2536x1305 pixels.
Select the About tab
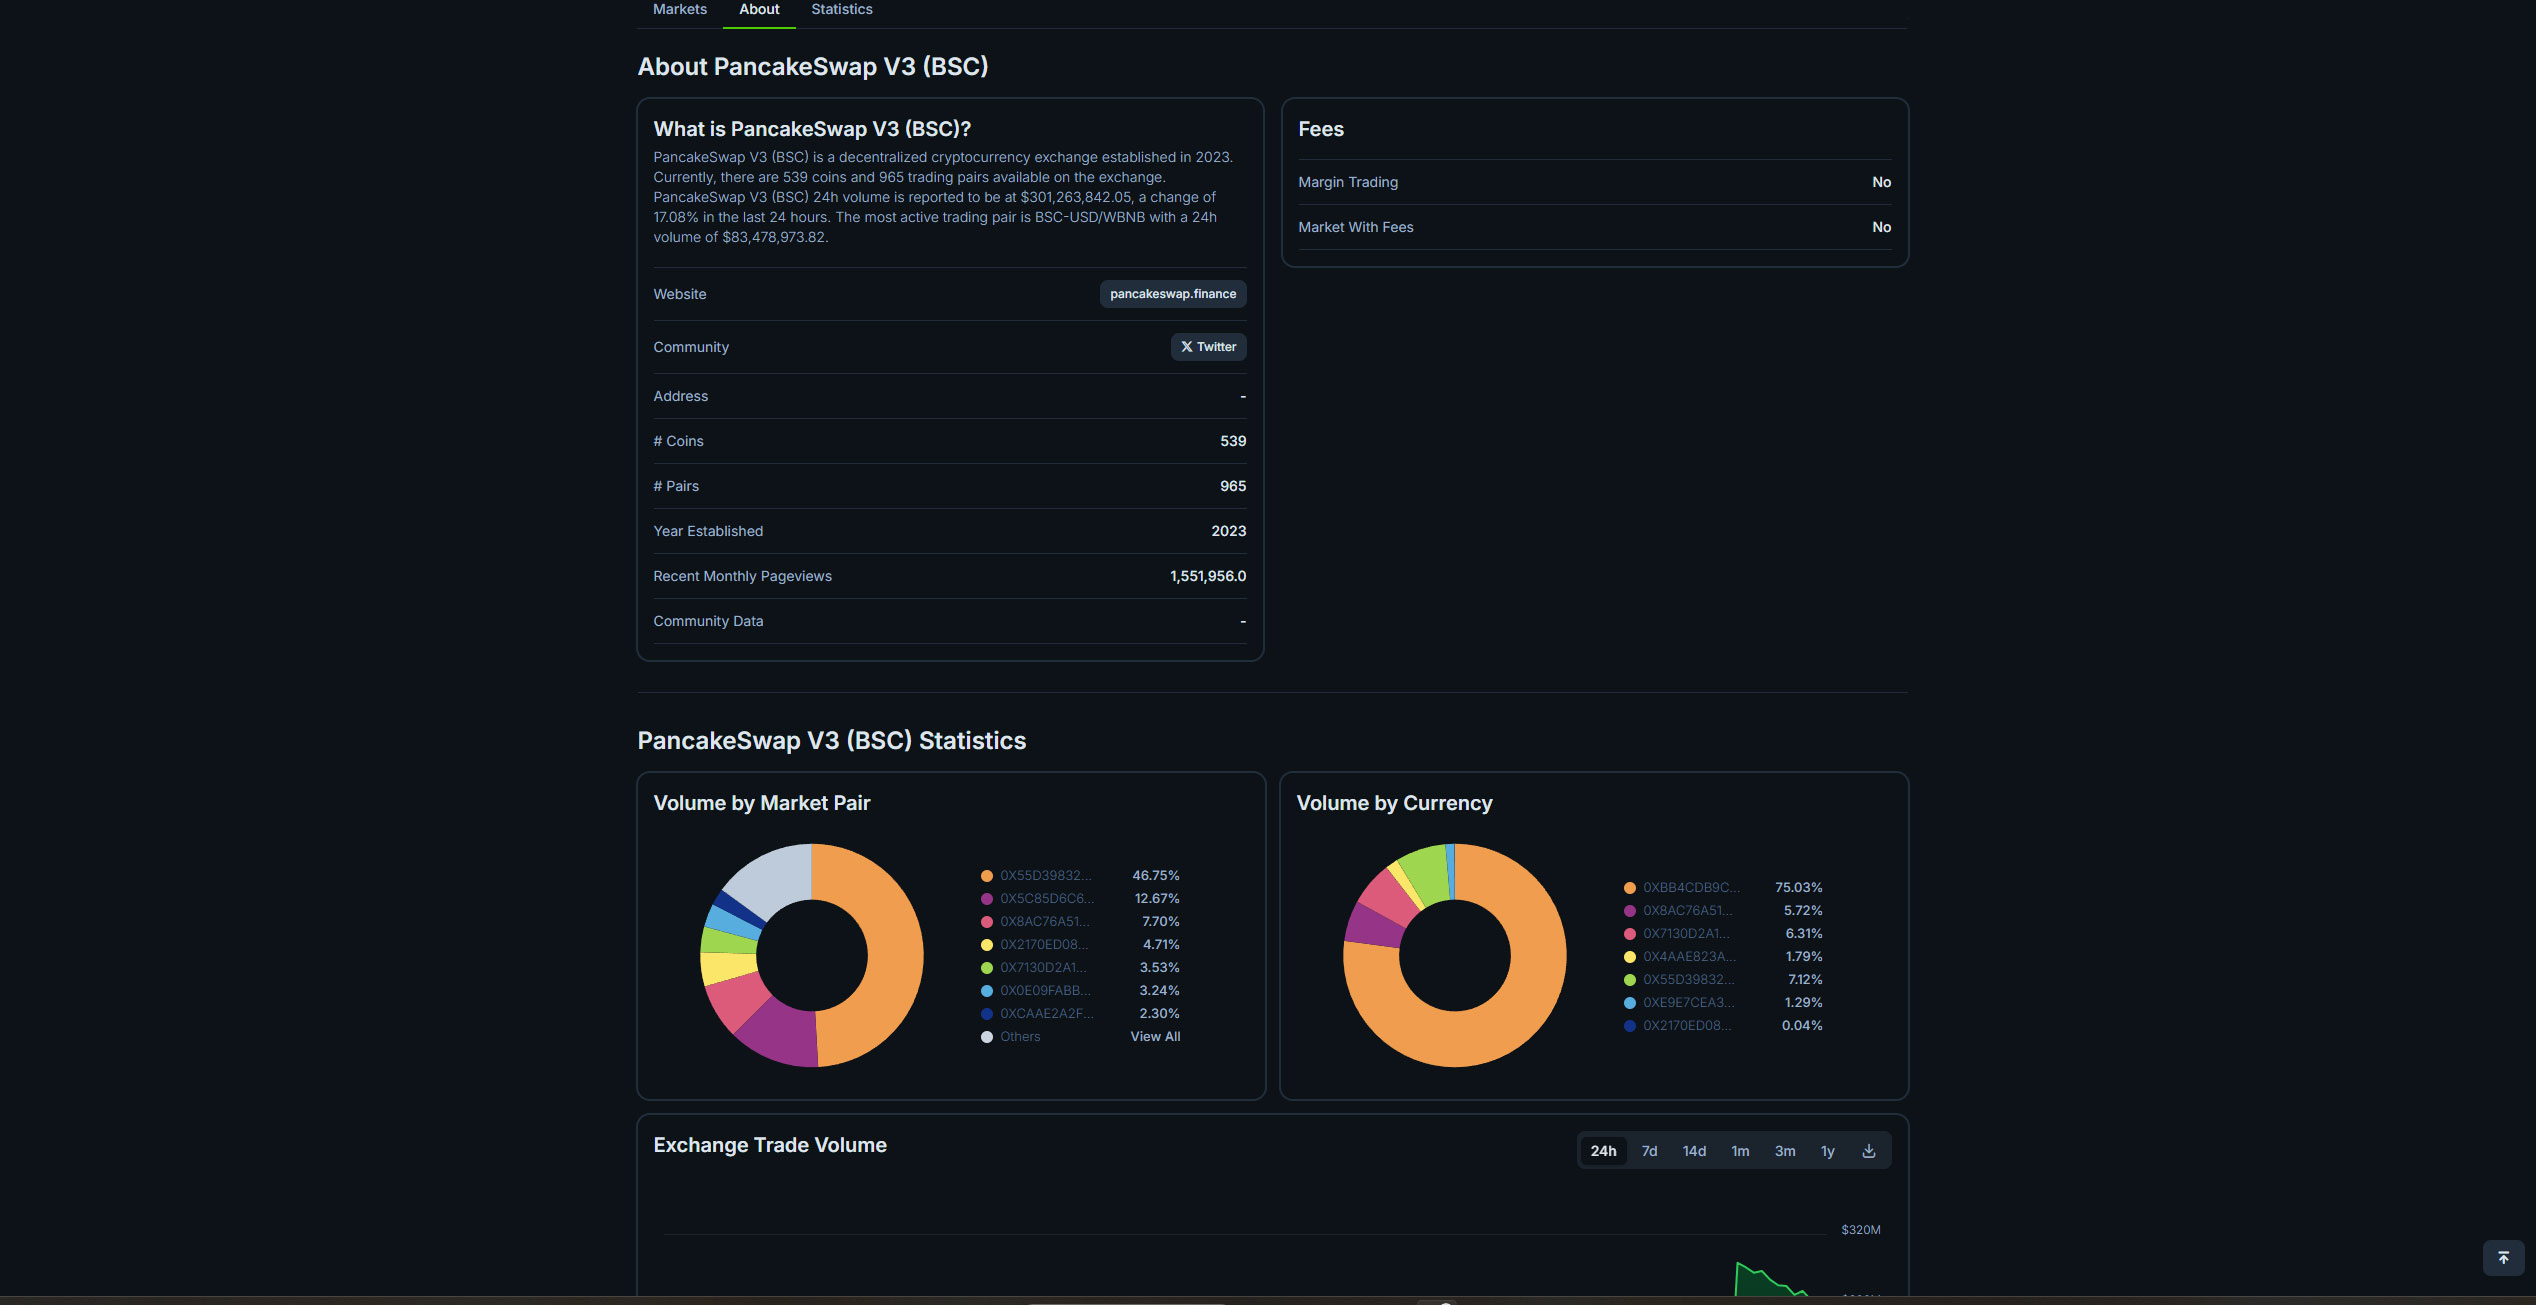pyautogui.click(x=759, y=9)
